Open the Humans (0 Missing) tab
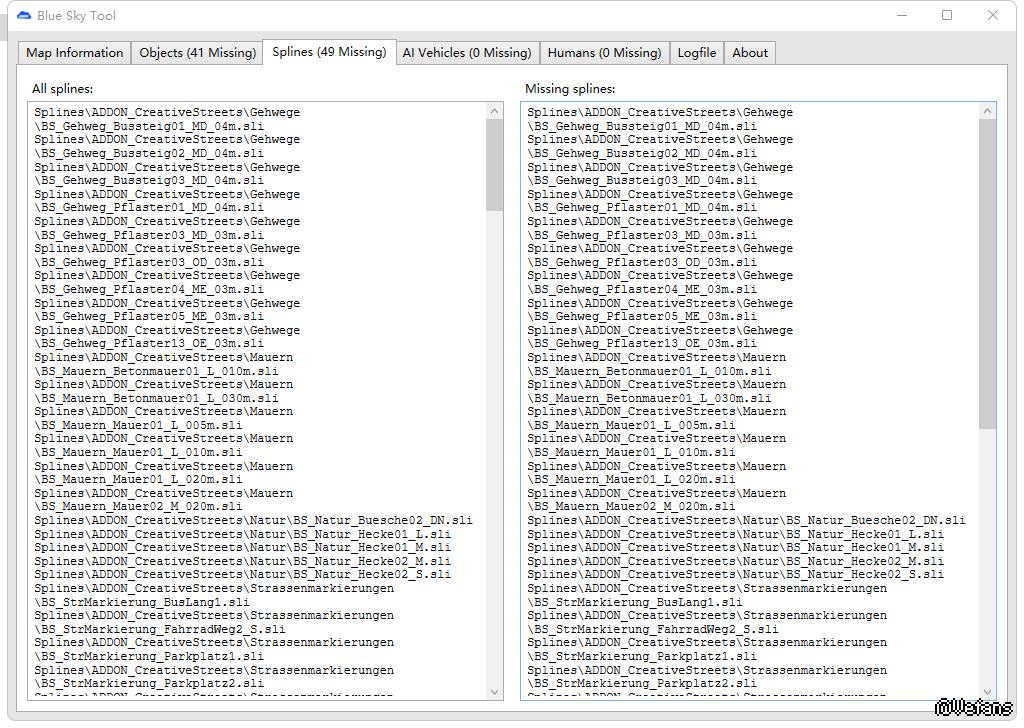1024x728 pixels. 604,53
